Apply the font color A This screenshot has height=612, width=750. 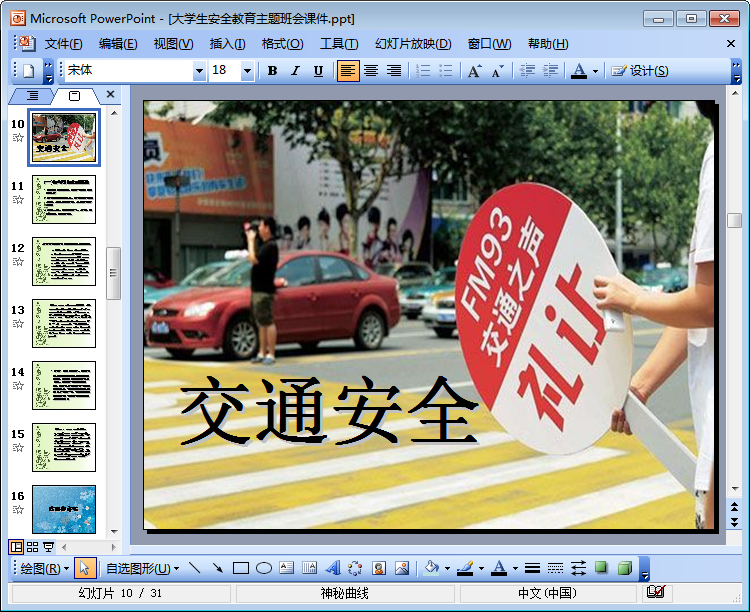coord(579,71)
